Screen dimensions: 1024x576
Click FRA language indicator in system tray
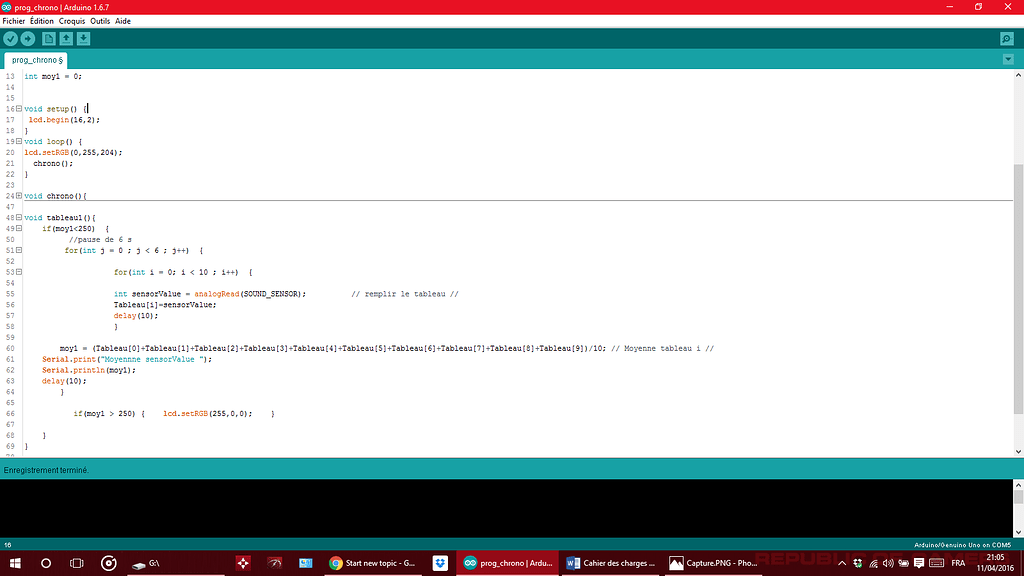click(x=959, y=563)
